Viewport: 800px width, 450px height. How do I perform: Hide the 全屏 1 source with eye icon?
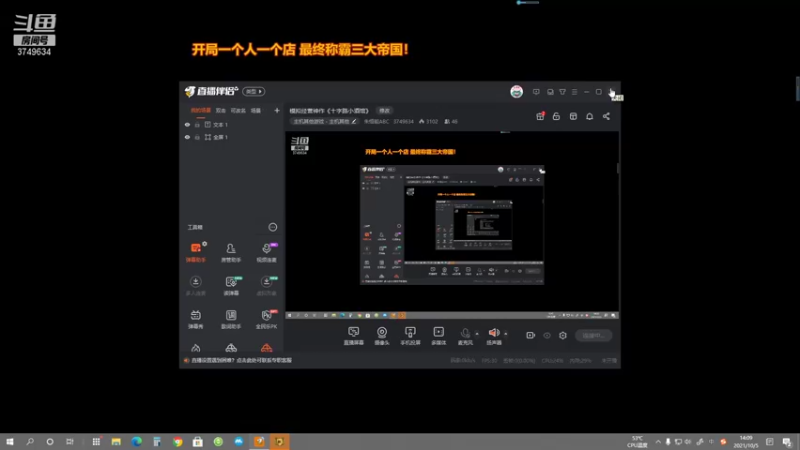click(x=187, y=137)
